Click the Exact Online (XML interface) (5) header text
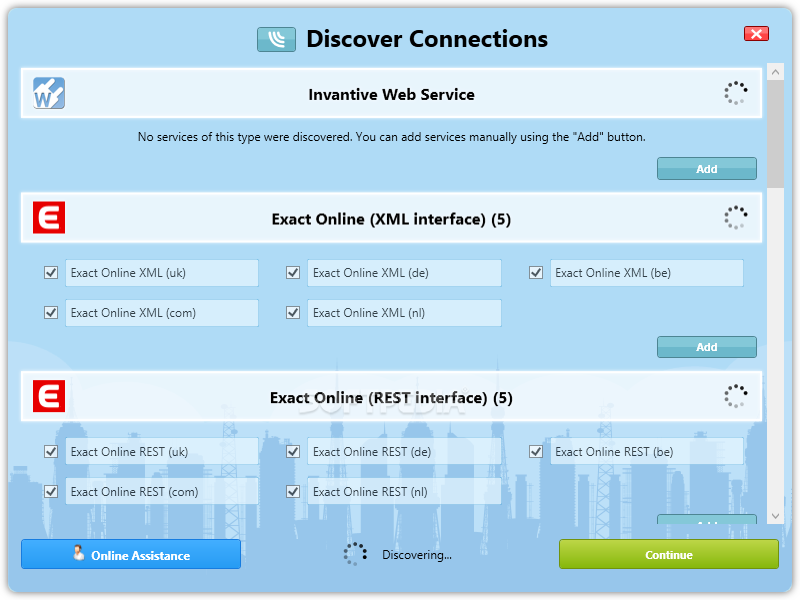This screenshot has width=800, height=600. 391,219
